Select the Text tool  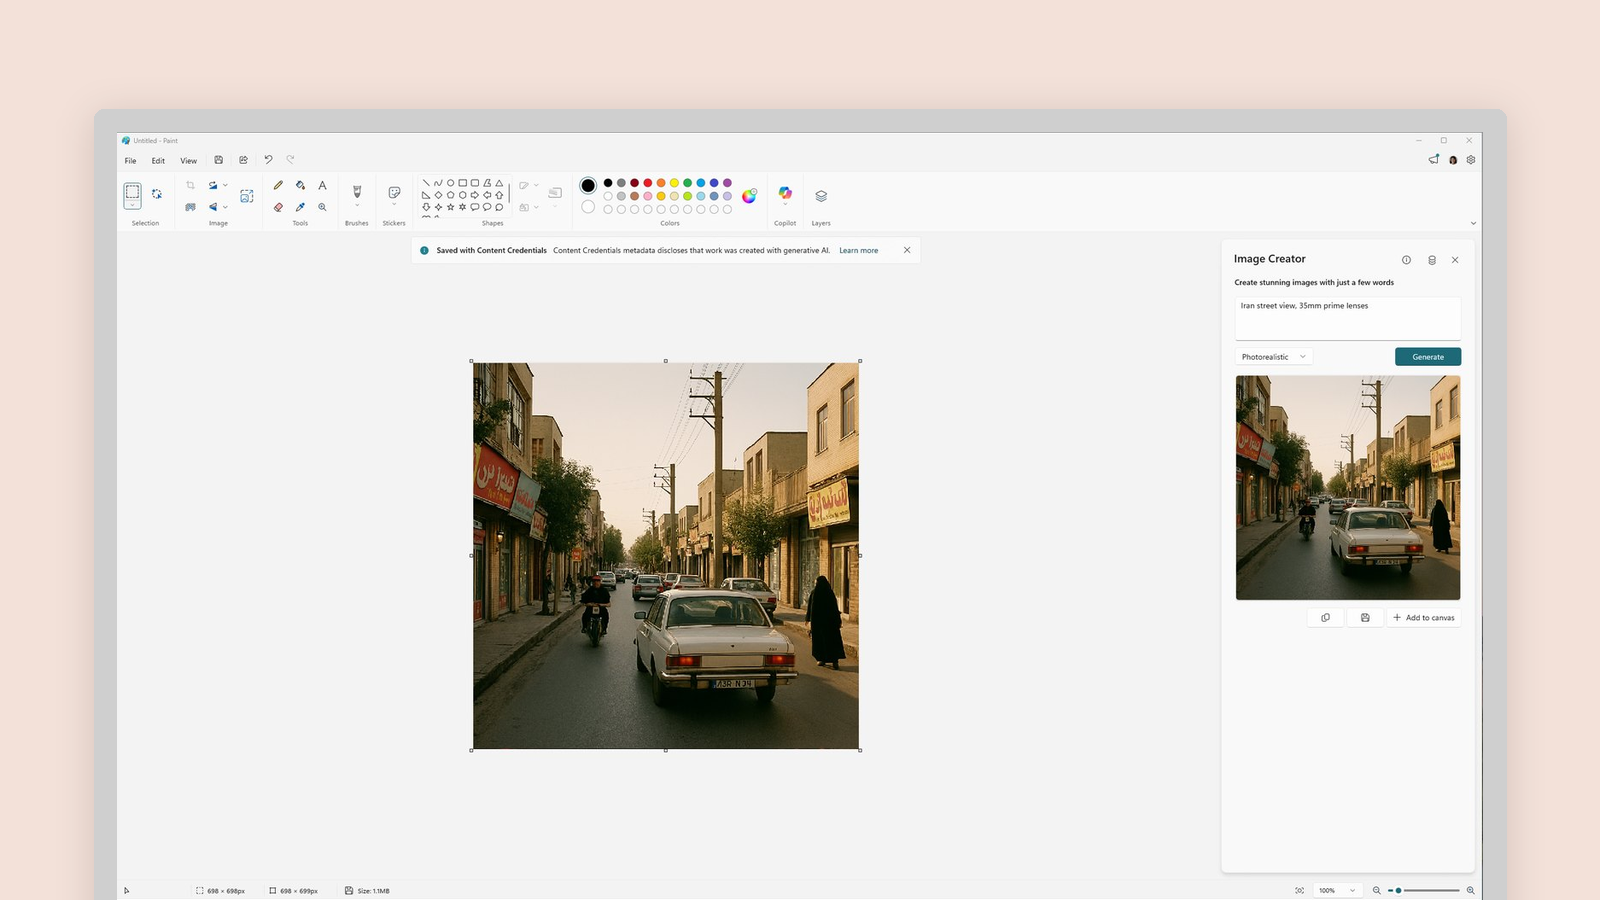tap(322, 185)
